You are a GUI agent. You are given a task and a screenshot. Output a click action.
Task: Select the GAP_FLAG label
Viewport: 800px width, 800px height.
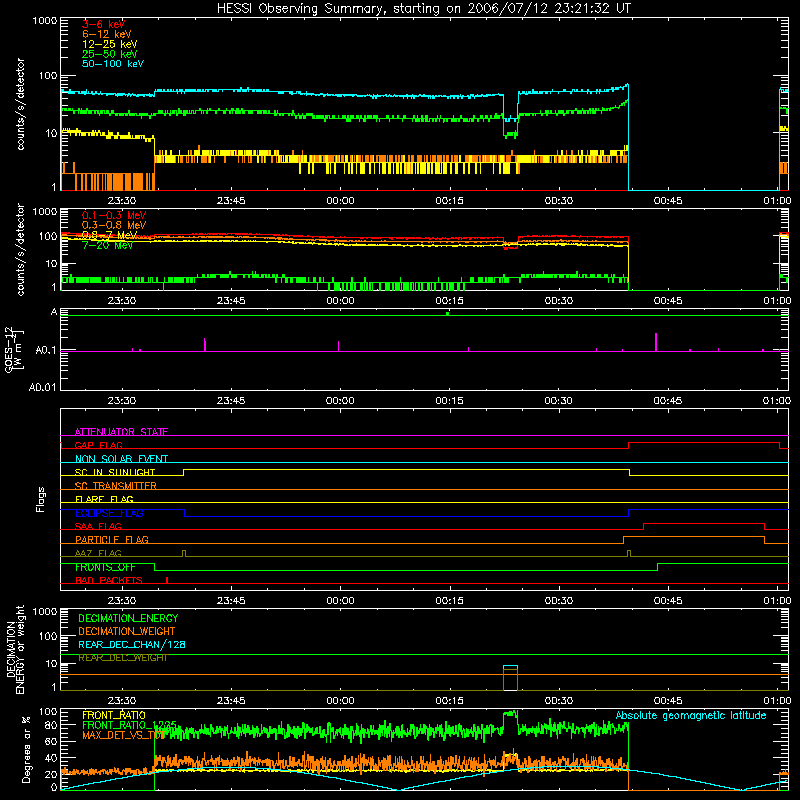(98, 445)
